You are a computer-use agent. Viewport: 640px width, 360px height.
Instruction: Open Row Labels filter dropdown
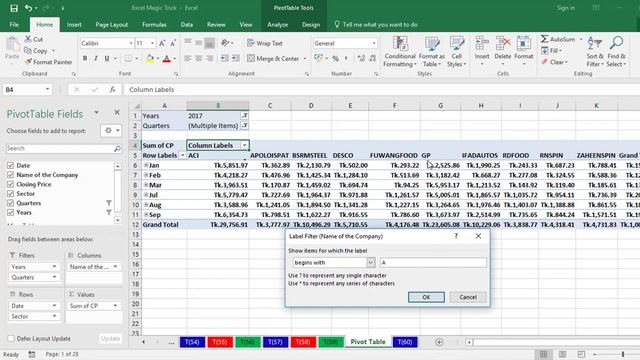tap(182, 156)
